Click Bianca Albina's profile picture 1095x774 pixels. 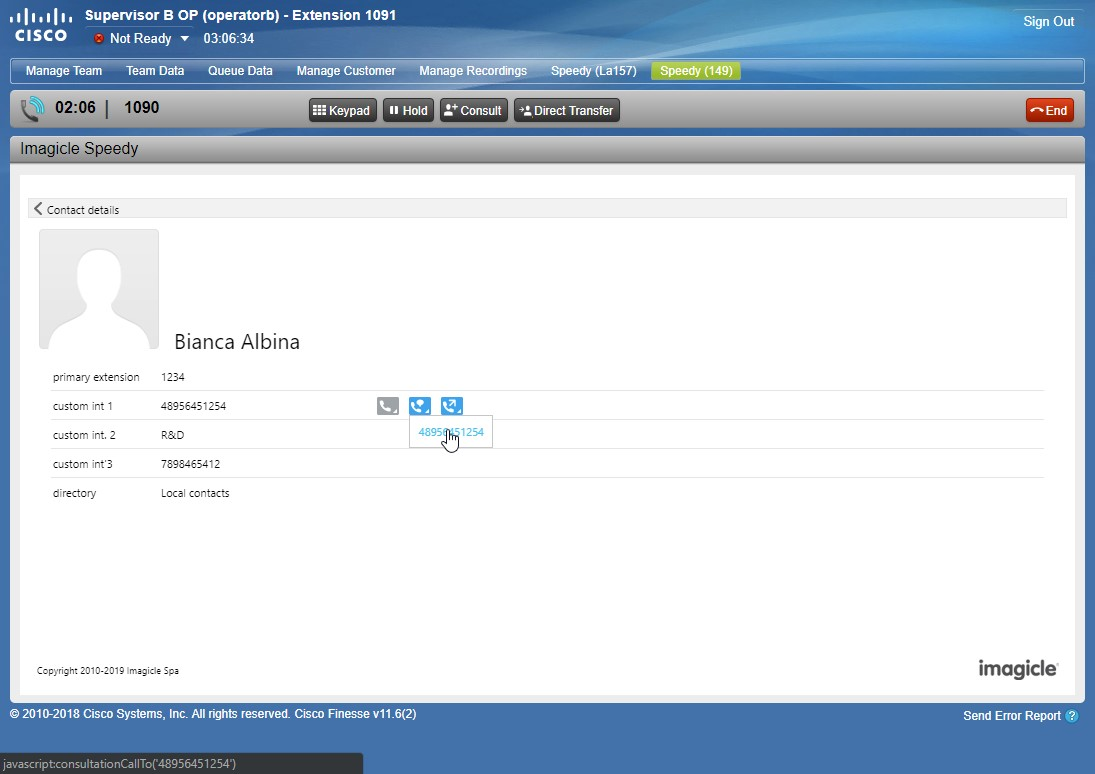point(99,289)
